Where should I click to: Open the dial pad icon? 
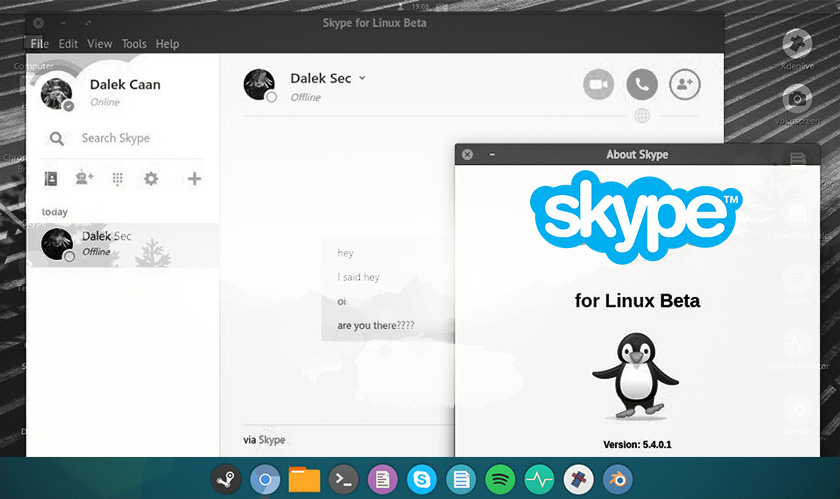click(x=117, y=178)
